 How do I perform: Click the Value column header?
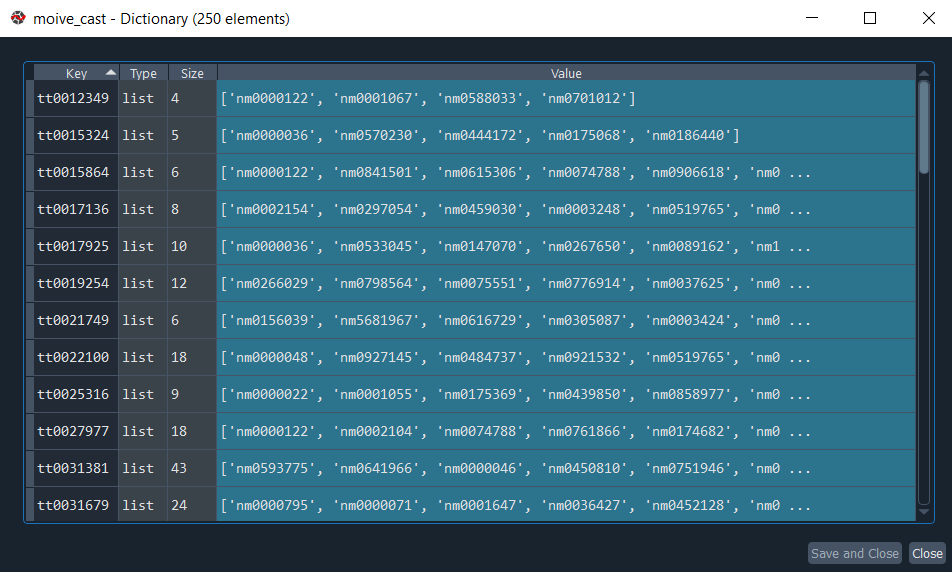click(x=566, y=73)
